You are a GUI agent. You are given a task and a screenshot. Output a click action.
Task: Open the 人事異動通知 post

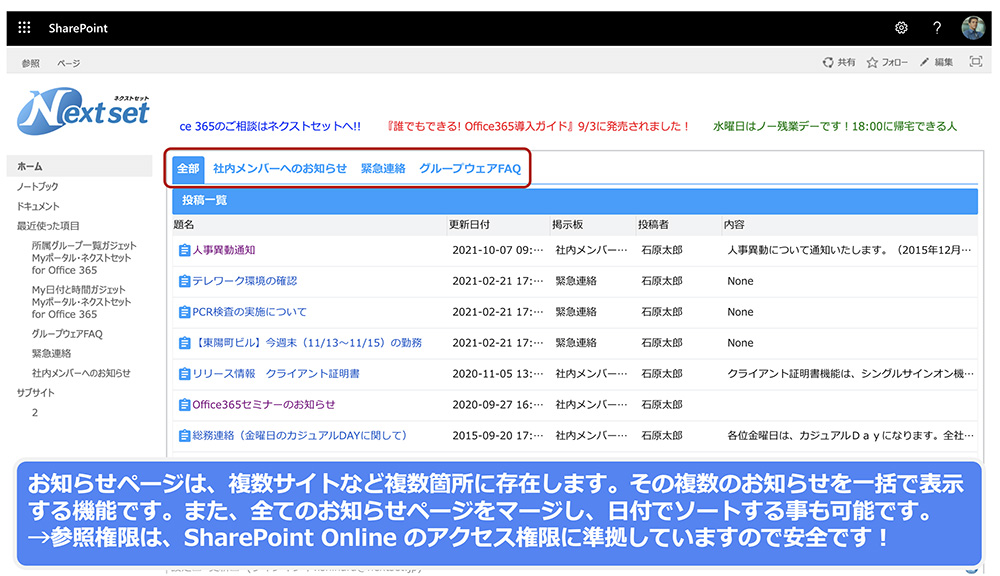click(x=224, y=250)
